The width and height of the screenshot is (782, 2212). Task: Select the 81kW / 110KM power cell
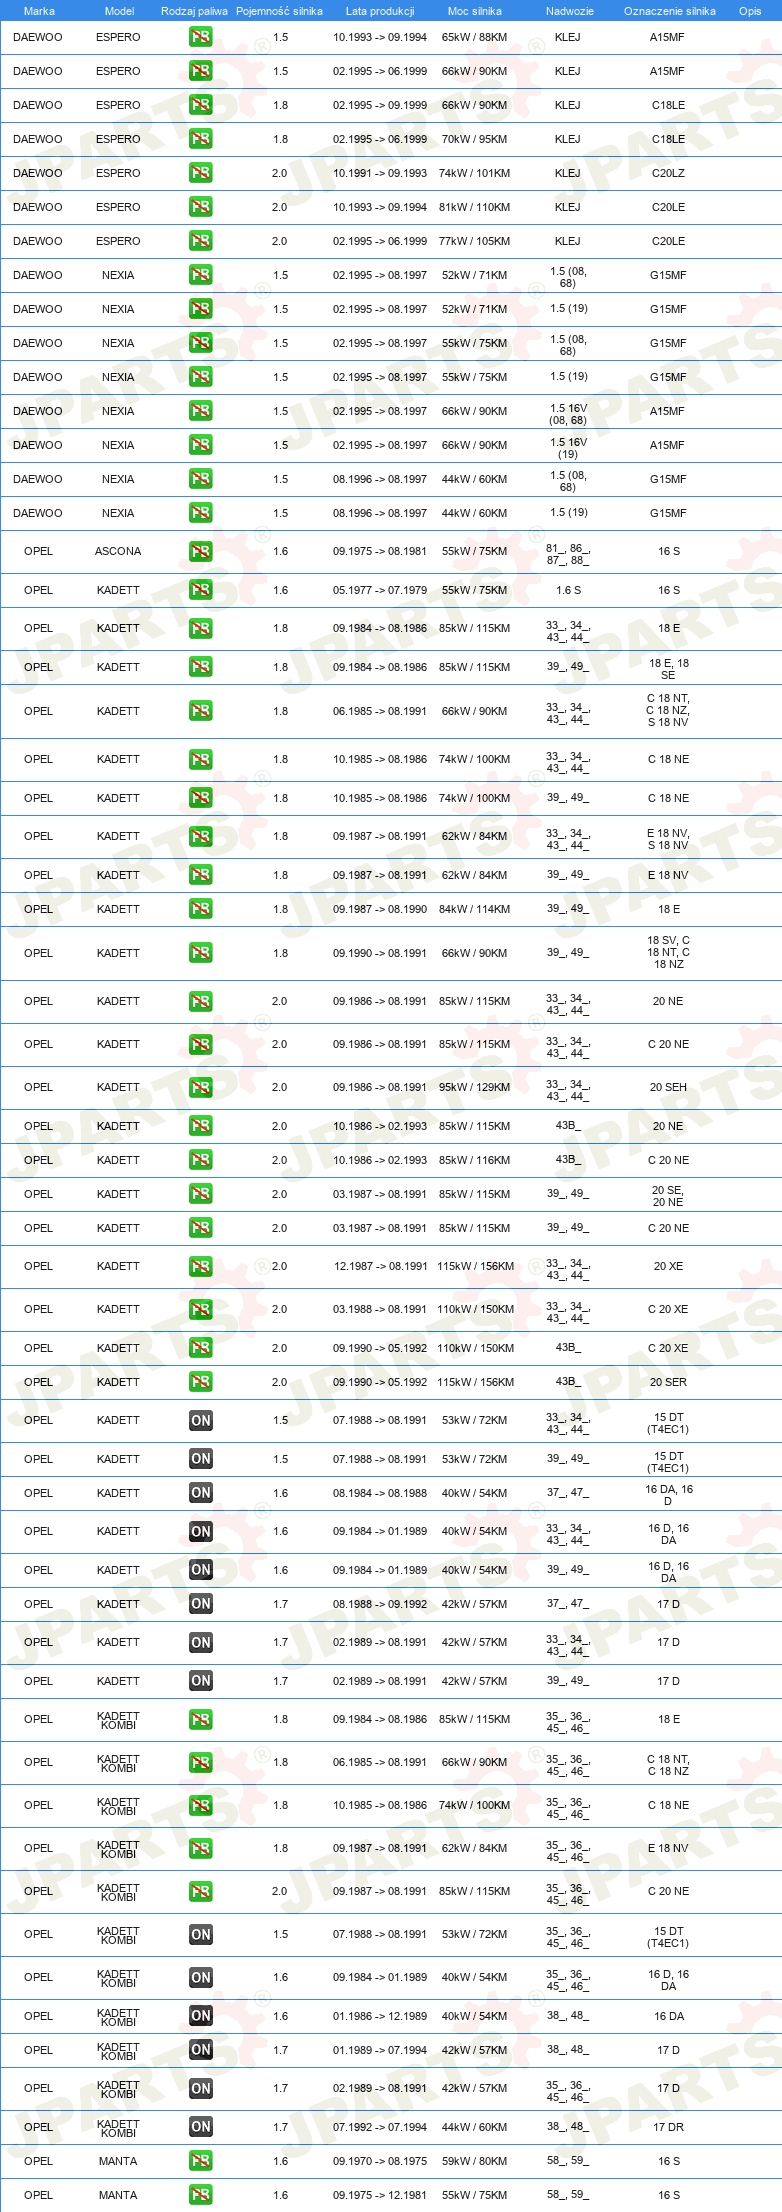[x=474, y=207]
